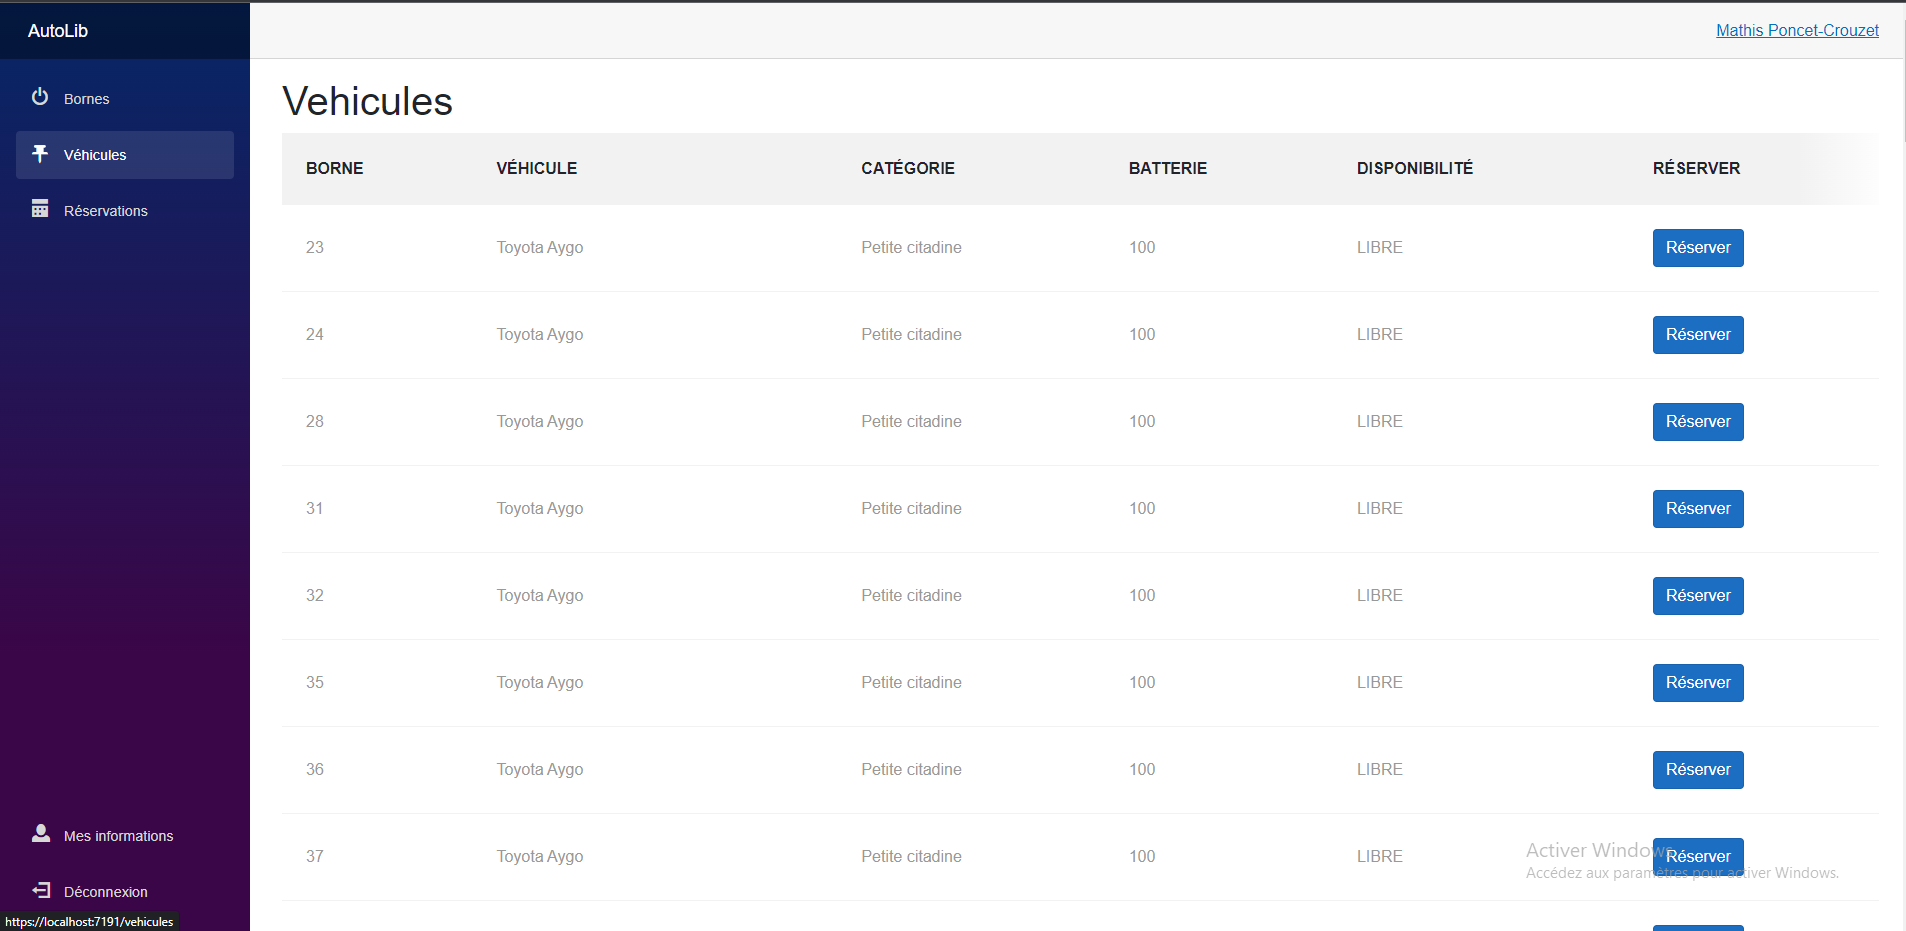Image resolution: width=1906 pixels, height=931 pixels.
Task: Click the BATTERIE column header
Action: coord(1168,168)
